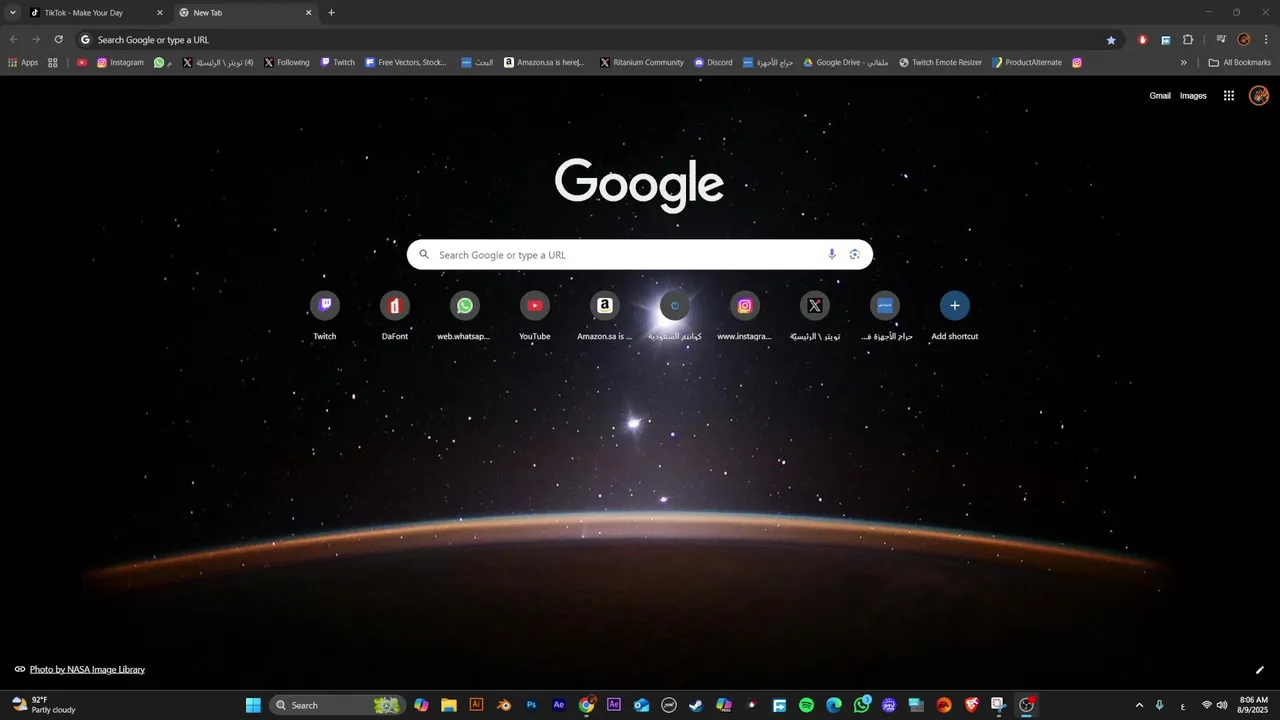Open the Discord bookmark
The width and height of the screenshot is (1280, 720).
(x=713, y=62)
